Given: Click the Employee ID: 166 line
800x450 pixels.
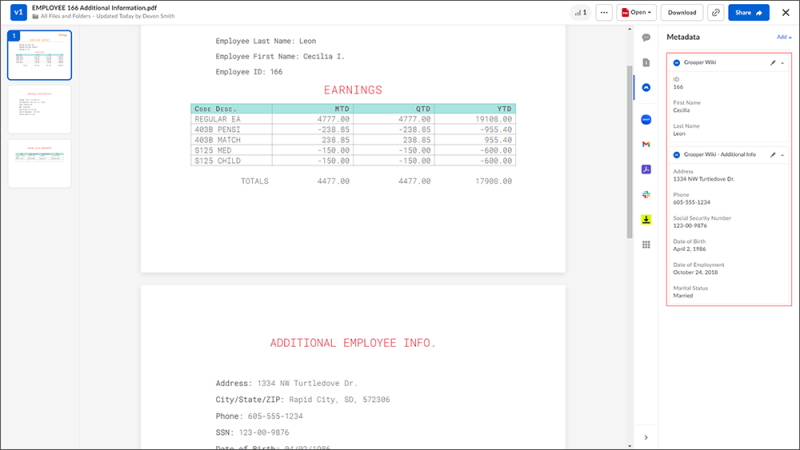Looking at the screenshot, I should (x=249, y=72).
